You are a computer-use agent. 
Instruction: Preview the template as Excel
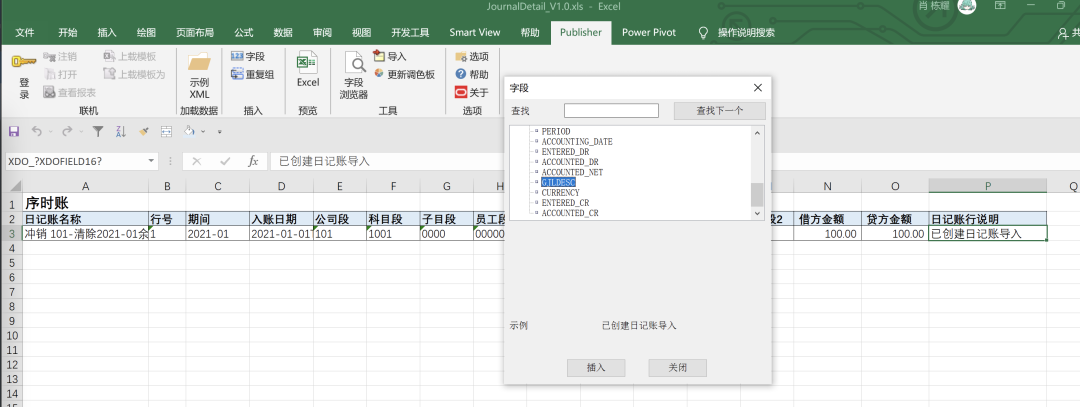308,70
